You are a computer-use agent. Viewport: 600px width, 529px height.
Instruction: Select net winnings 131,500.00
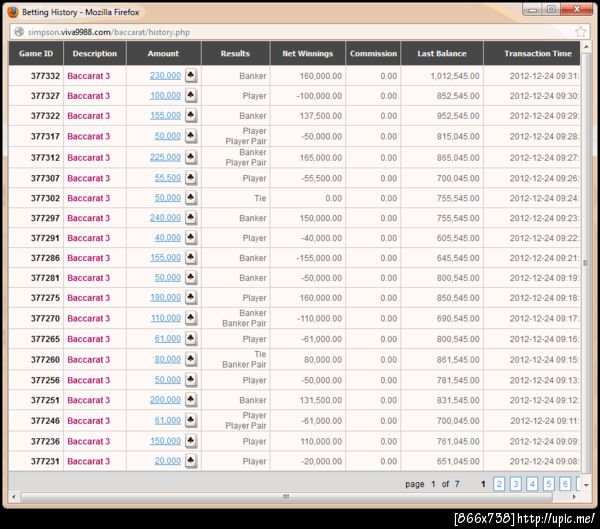point(321,400)
